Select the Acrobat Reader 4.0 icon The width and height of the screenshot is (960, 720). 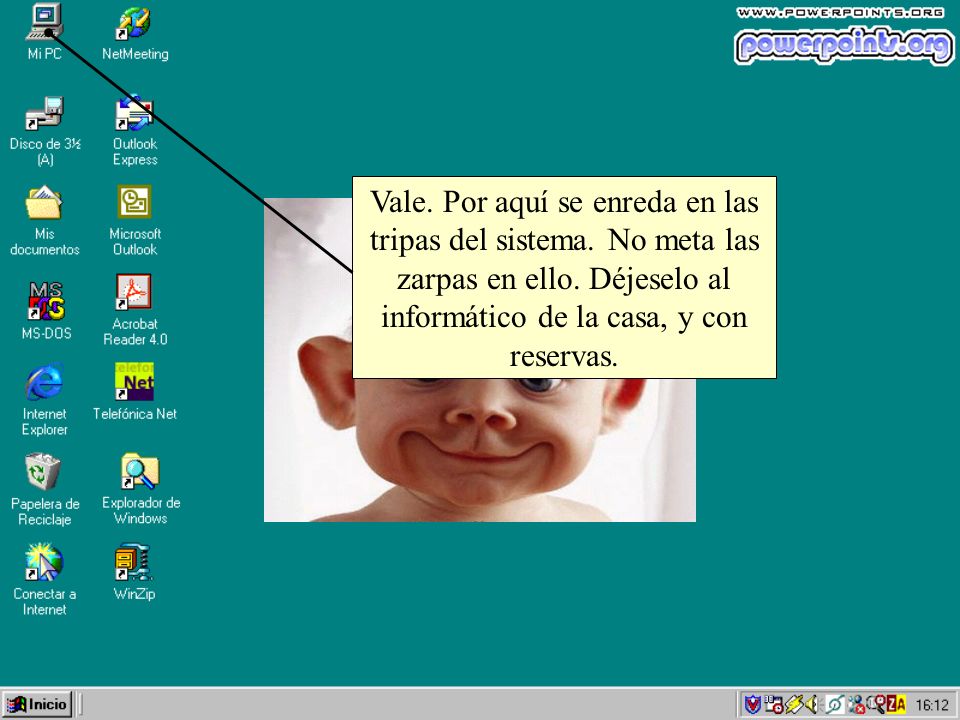click(x=135, y=310)
